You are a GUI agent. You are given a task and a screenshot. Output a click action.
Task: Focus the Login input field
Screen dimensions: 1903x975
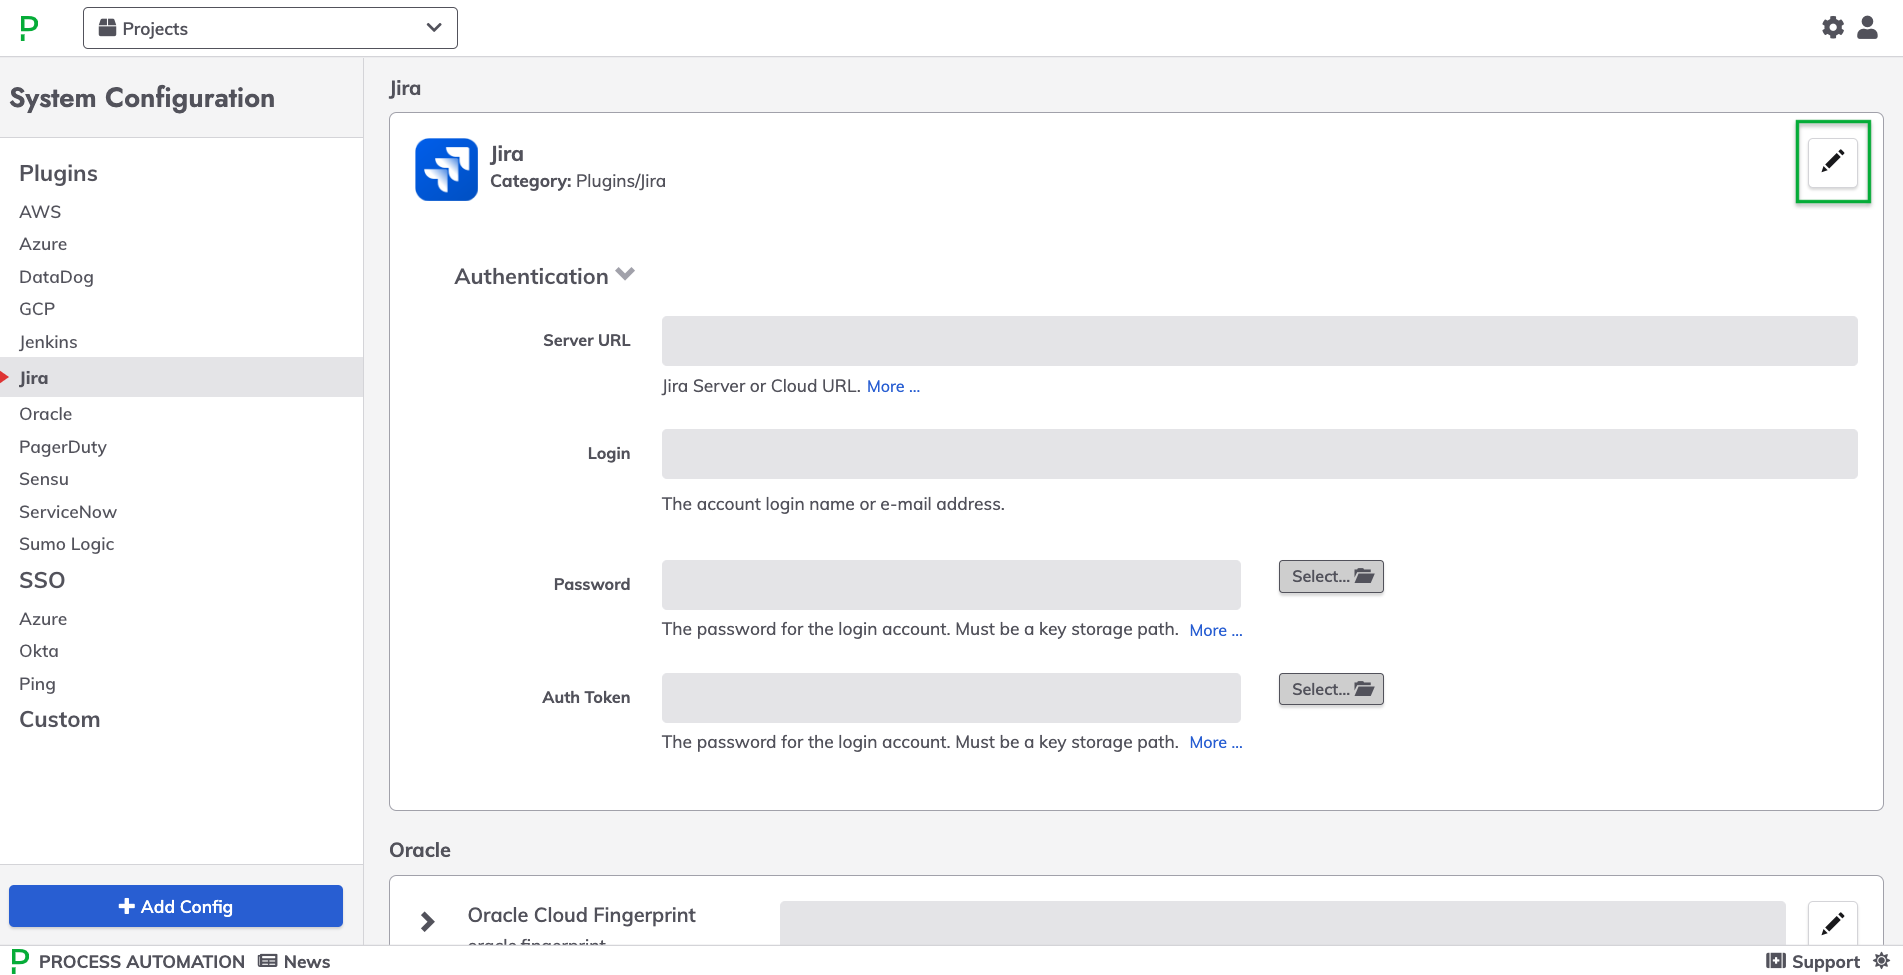(x=1260, y=454)
